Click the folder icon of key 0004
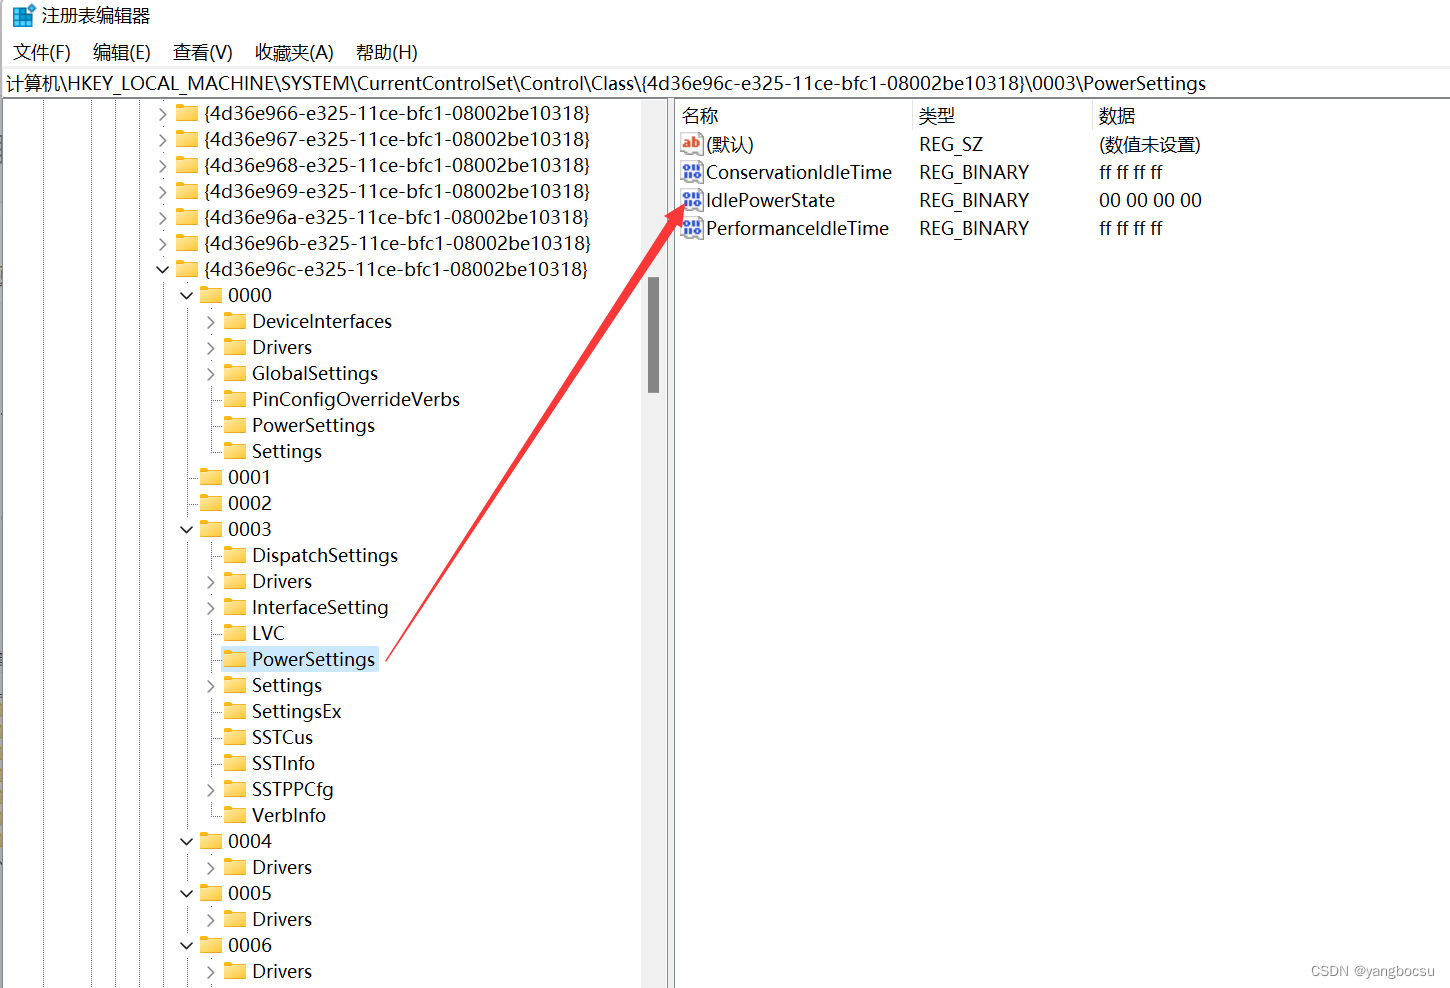 (211, 841)
